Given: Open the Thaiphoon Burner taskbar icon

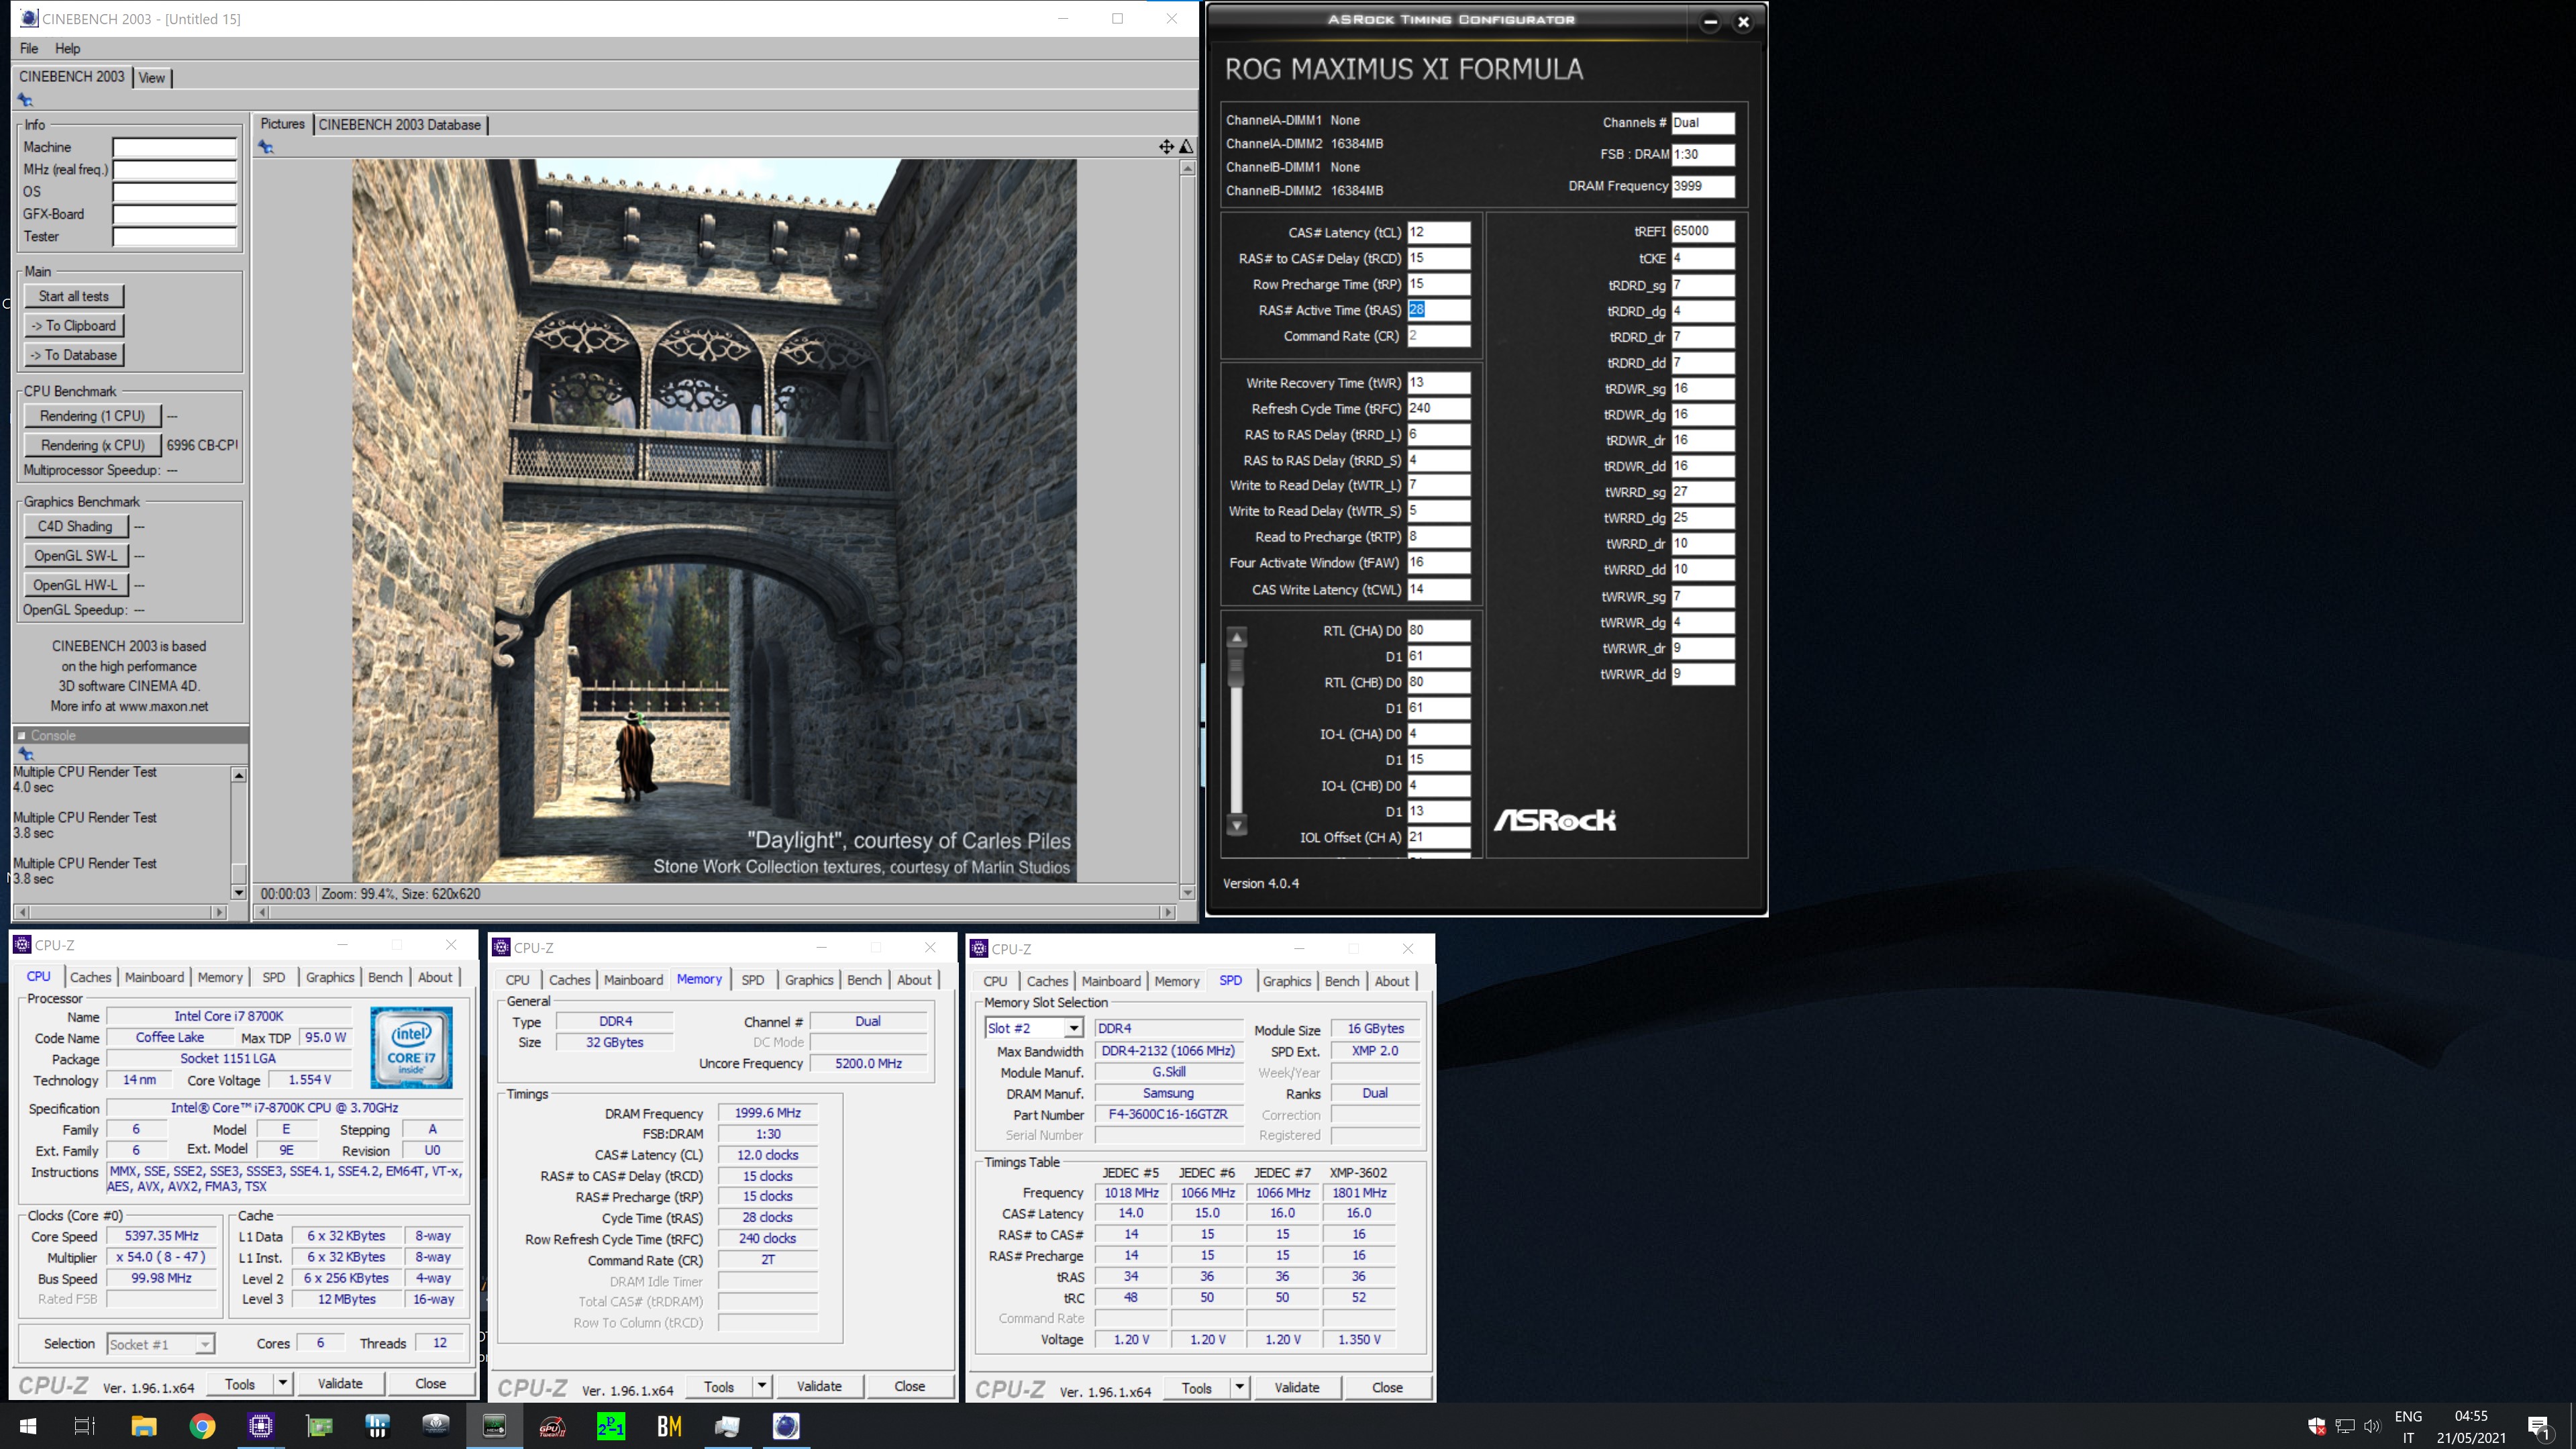Looking at the screenshot, I should pos(436,1426).
